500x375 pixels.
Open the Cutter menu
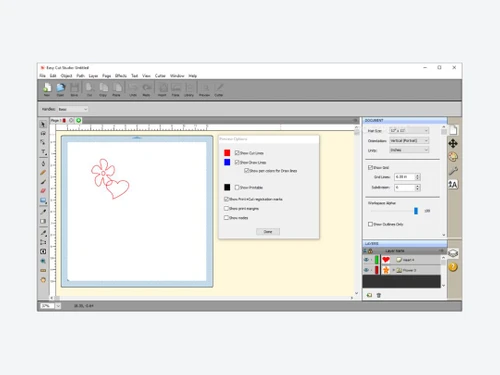click(160, 76)
